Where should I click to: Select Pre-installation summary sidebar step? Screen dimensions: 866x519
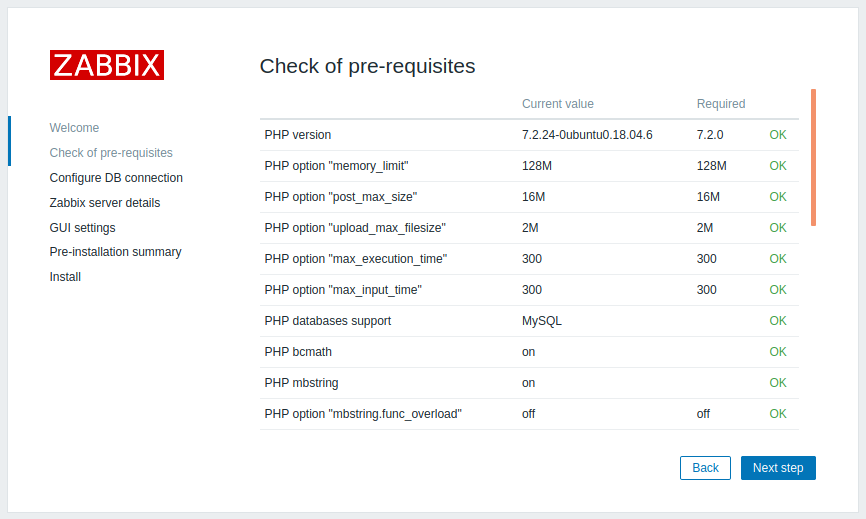click(115, 252)
